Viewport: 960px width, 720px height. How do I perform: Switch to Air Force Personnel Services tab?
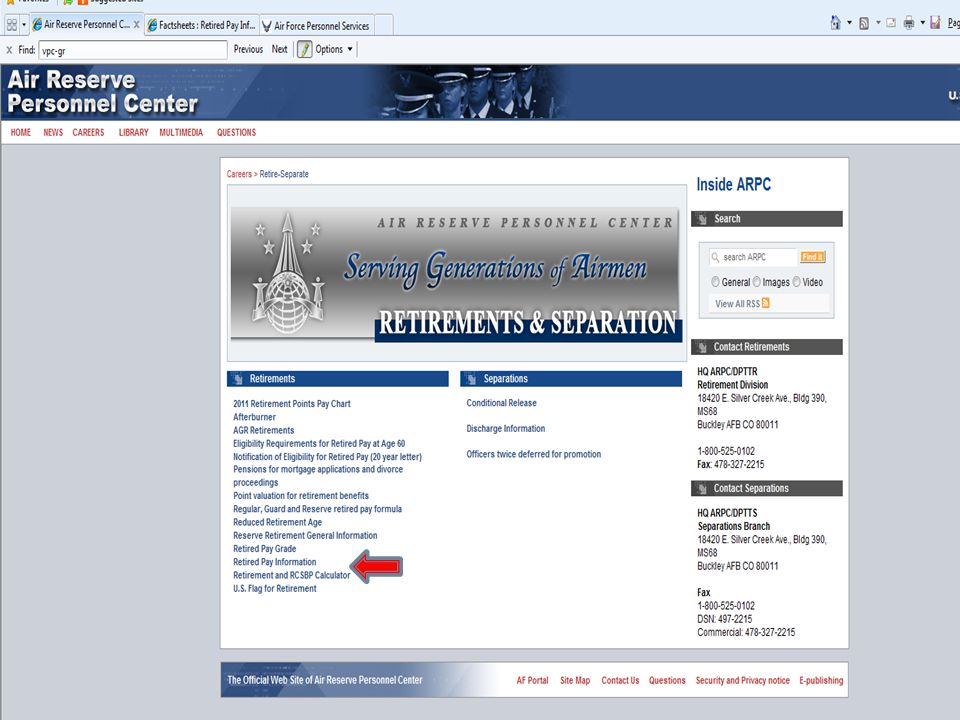317,26
